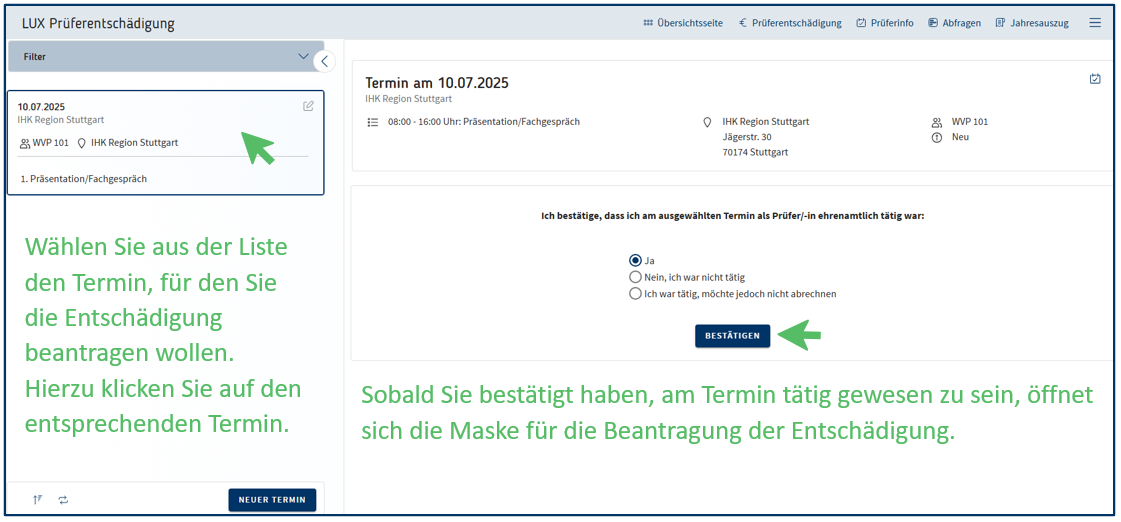Screen dimensions: 1121x522
Task: Click the 'Neu' status text
Action: pyautogui.click(x=960, y=137)
